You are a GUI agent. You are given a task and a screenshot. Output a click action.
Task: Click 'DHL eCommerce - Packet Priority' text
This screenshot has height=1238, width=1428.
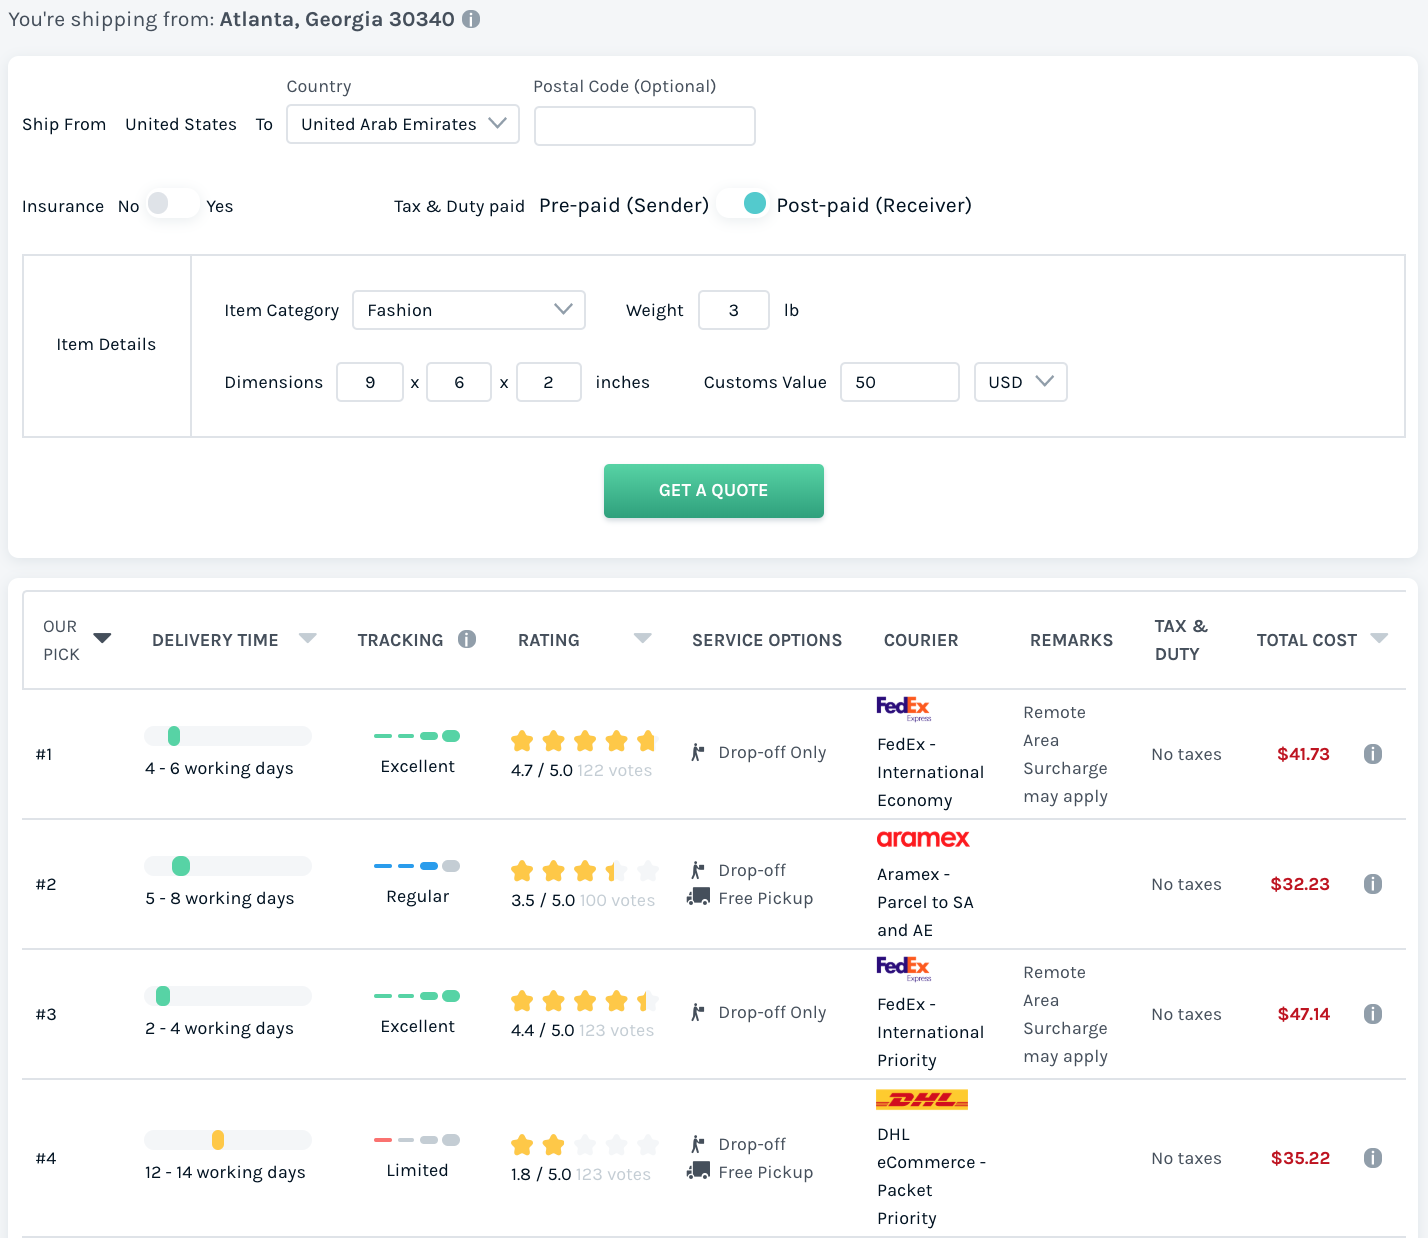tap(931, 1176)
